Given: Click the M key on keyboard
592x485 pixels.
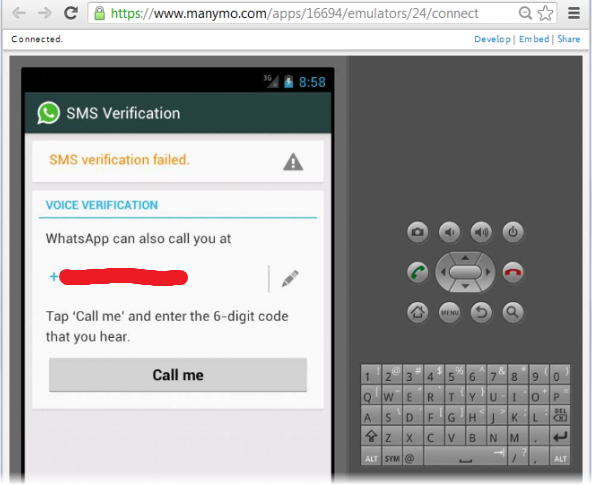Looking at the screenshot, I should pos(518,436).
